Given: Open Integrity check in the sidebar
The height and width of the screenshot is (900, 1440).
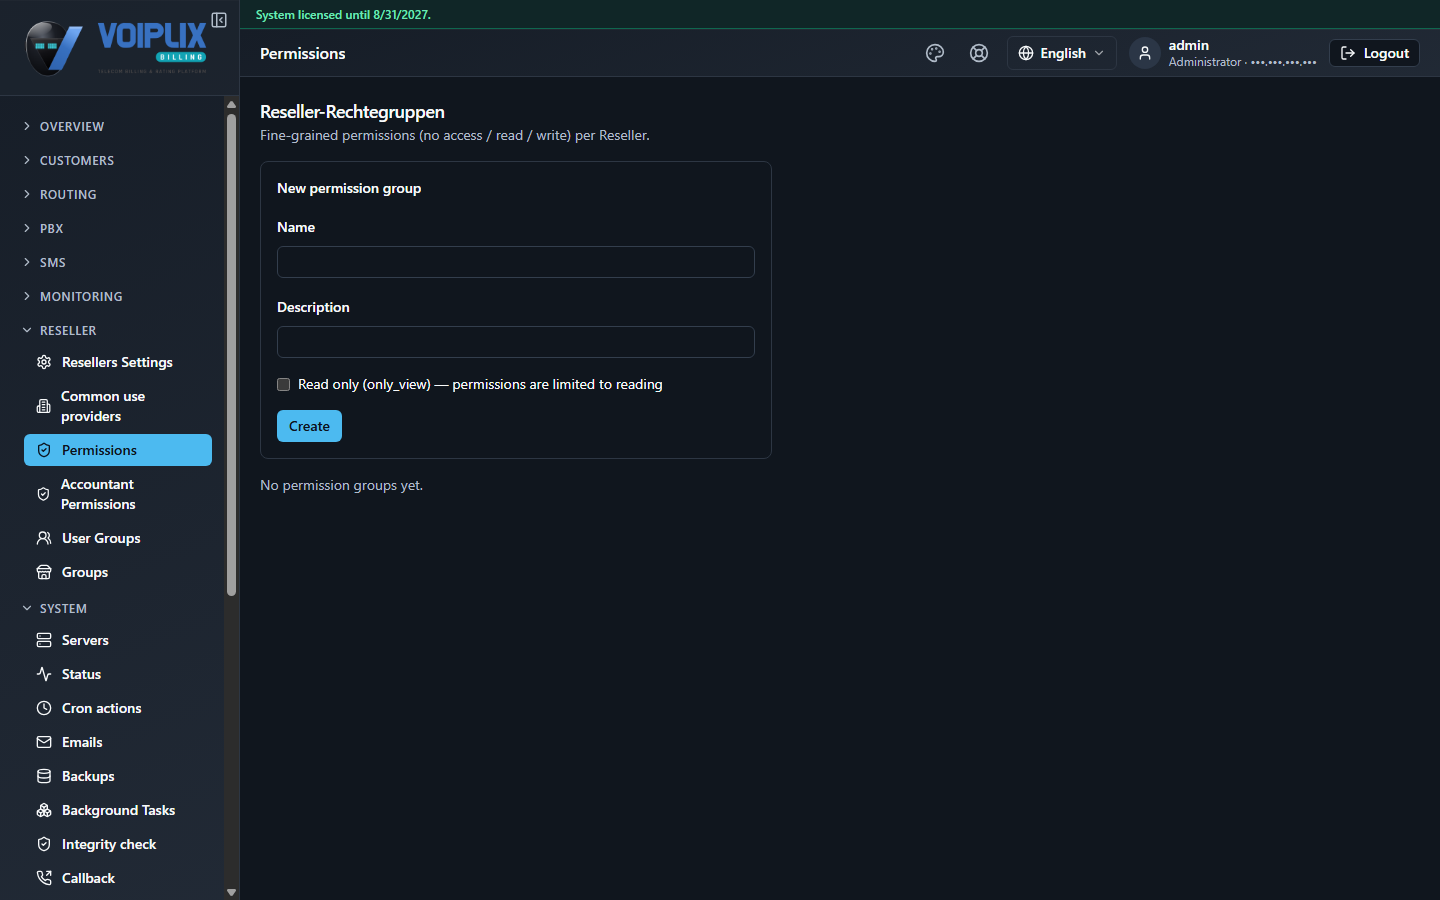Looking at the screenshot, I should (118, 844).
